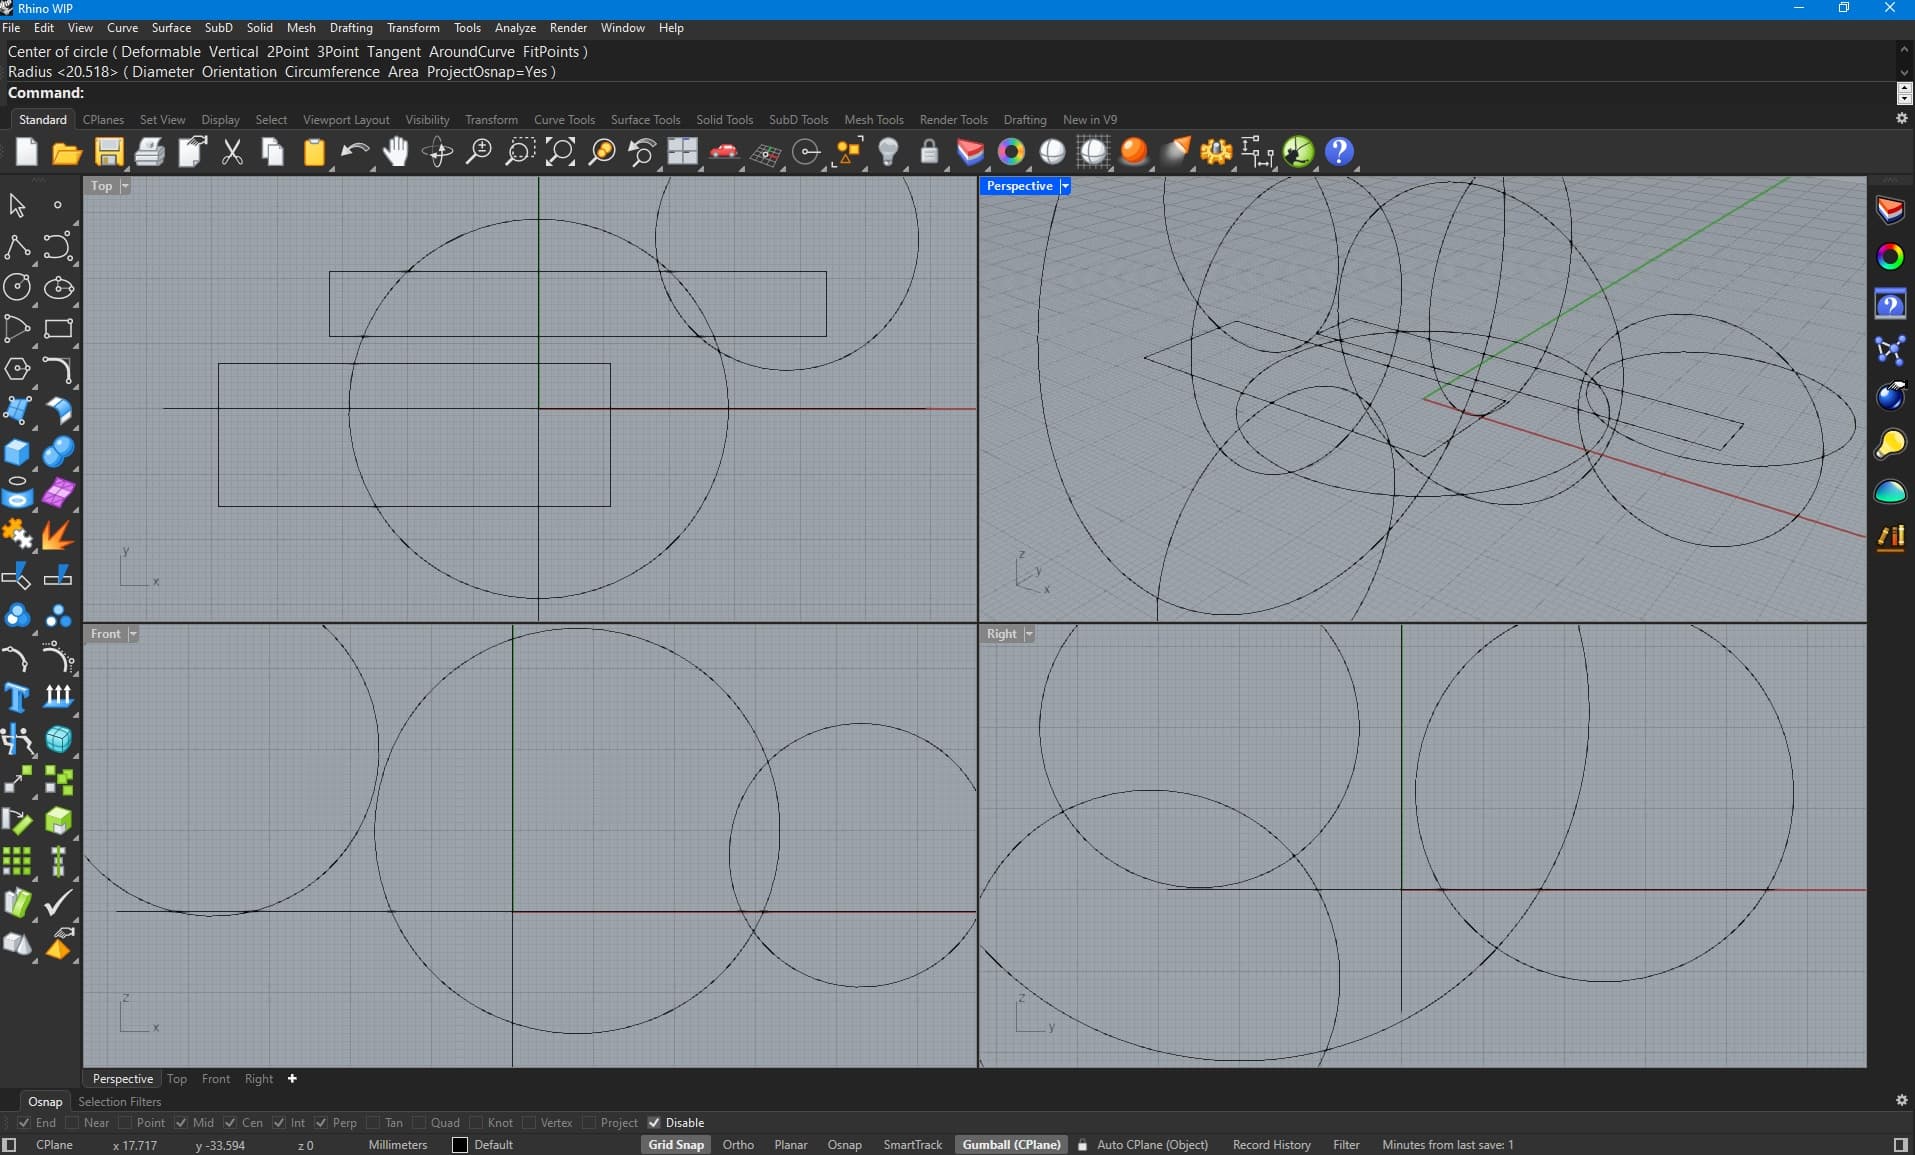The height and width of the screenshot is (1155, 1915).
Task: Click the Cut scissors icon
Action: 232,152
